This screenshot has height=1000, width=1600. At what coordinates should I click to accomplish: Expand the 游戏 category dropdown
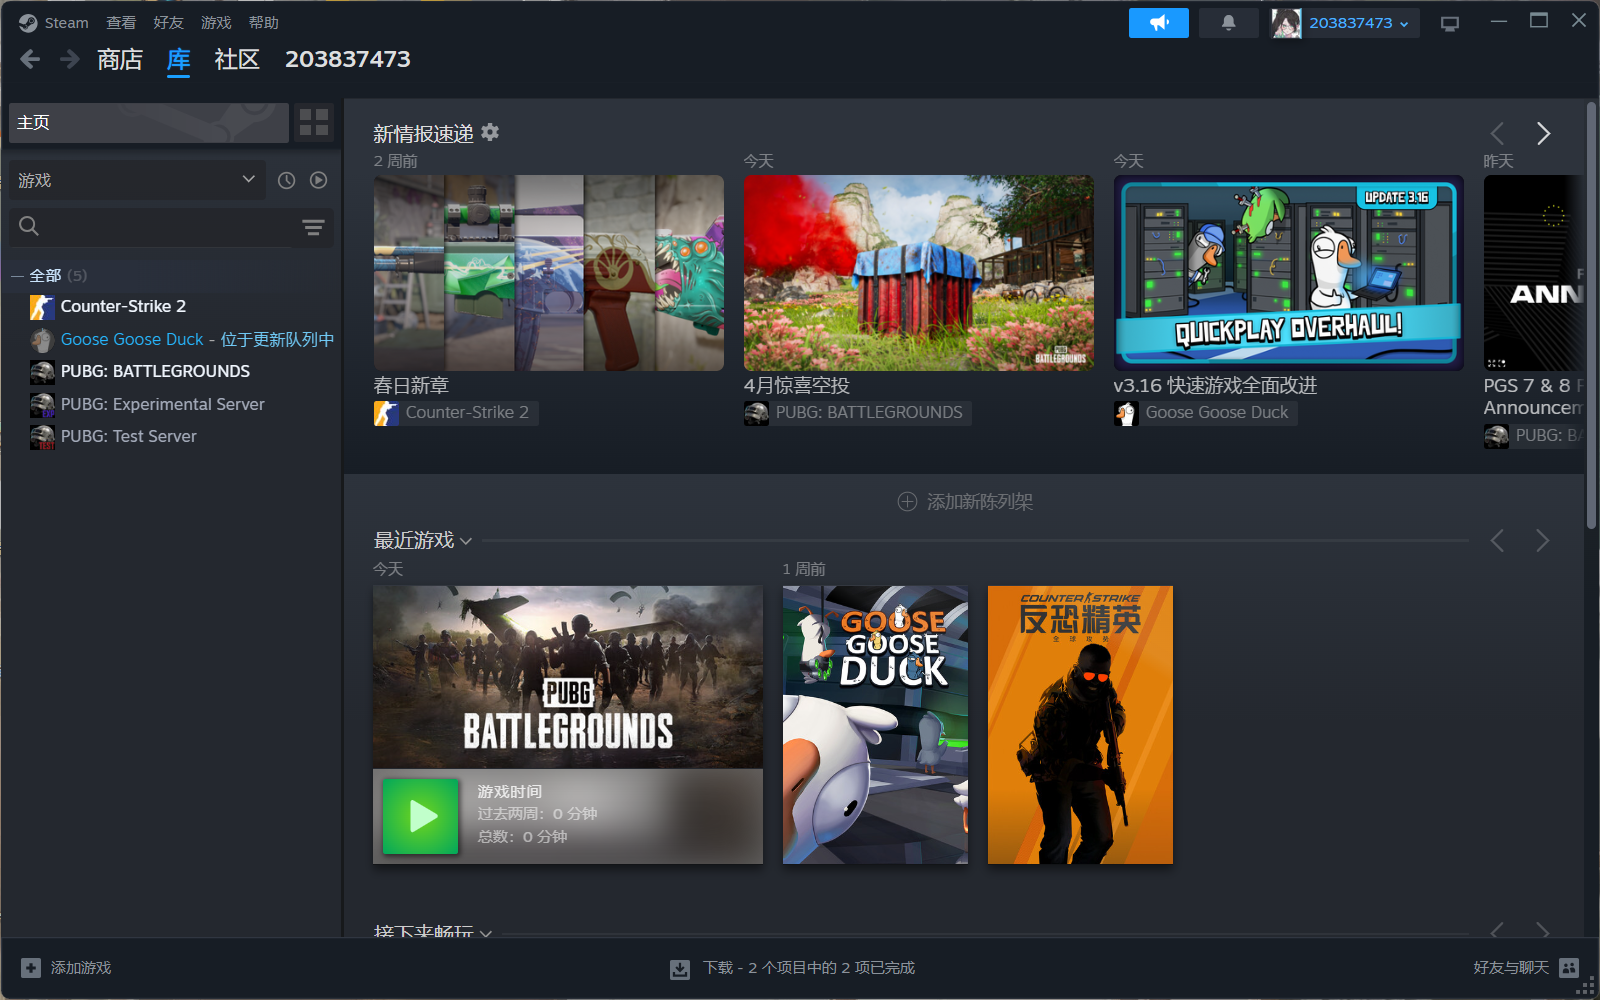pos(137,180)
